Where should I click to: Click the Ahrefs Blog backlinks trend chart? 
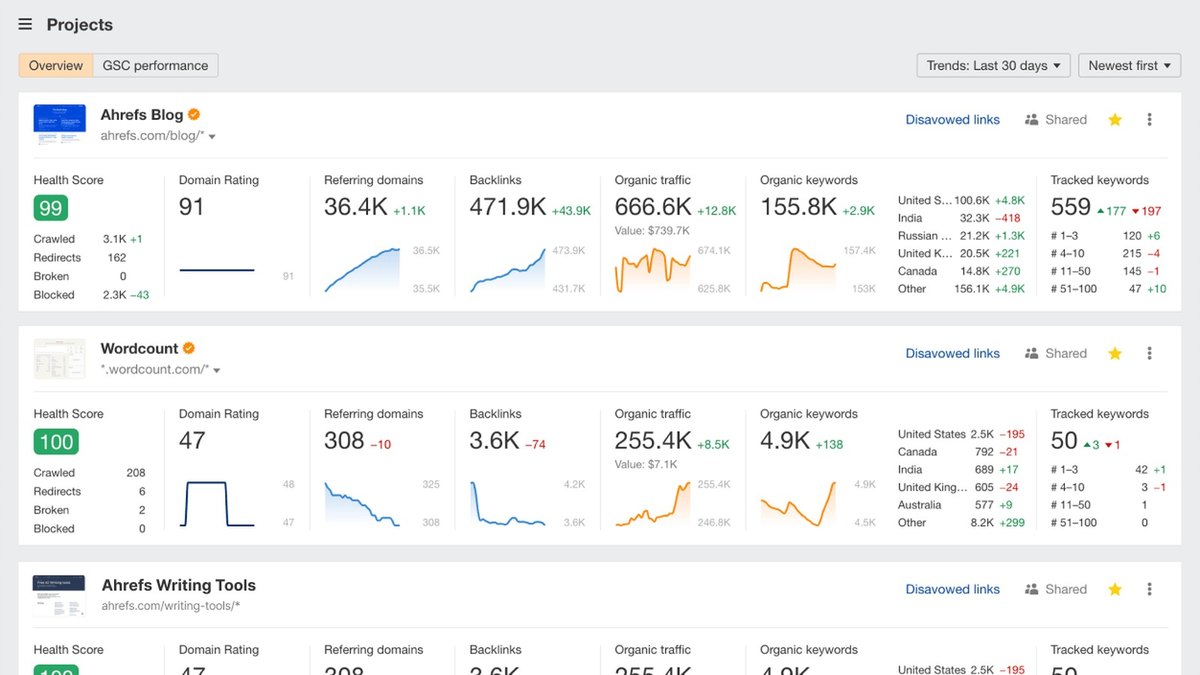[x=508, y=270]
